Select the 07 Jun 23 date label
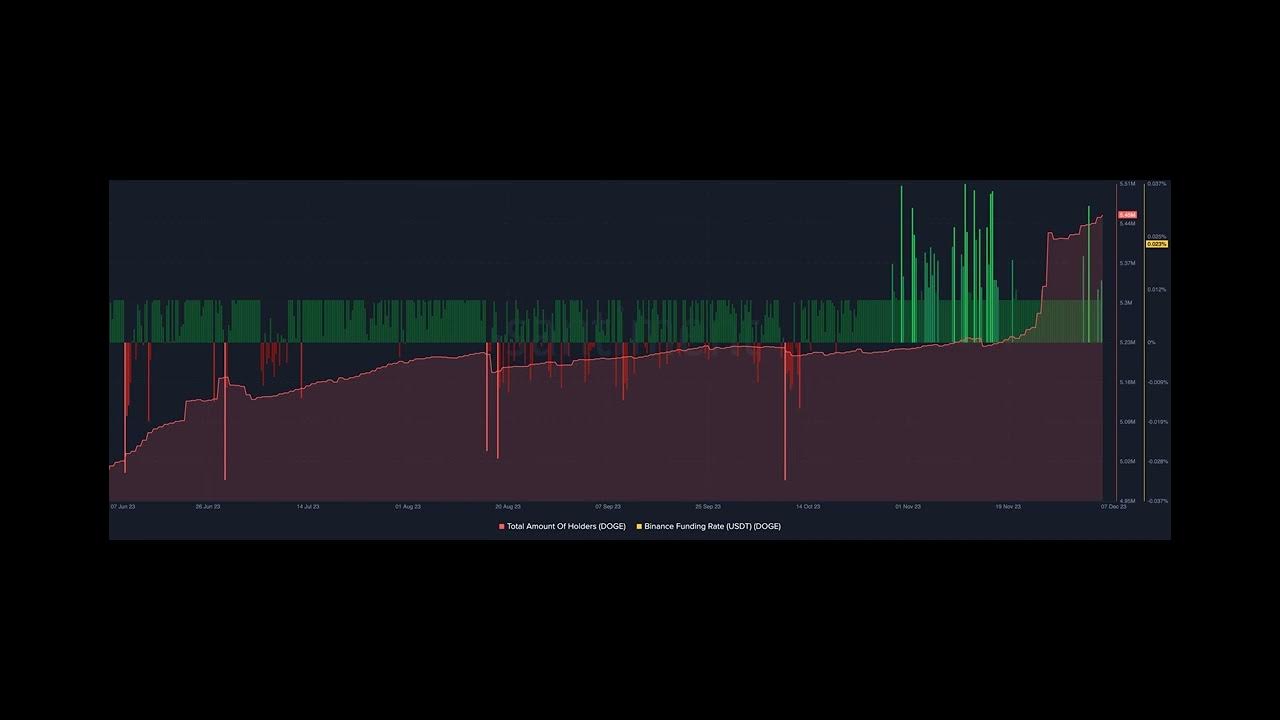The height and width of the screenshot is (720, 1280). 123,507
